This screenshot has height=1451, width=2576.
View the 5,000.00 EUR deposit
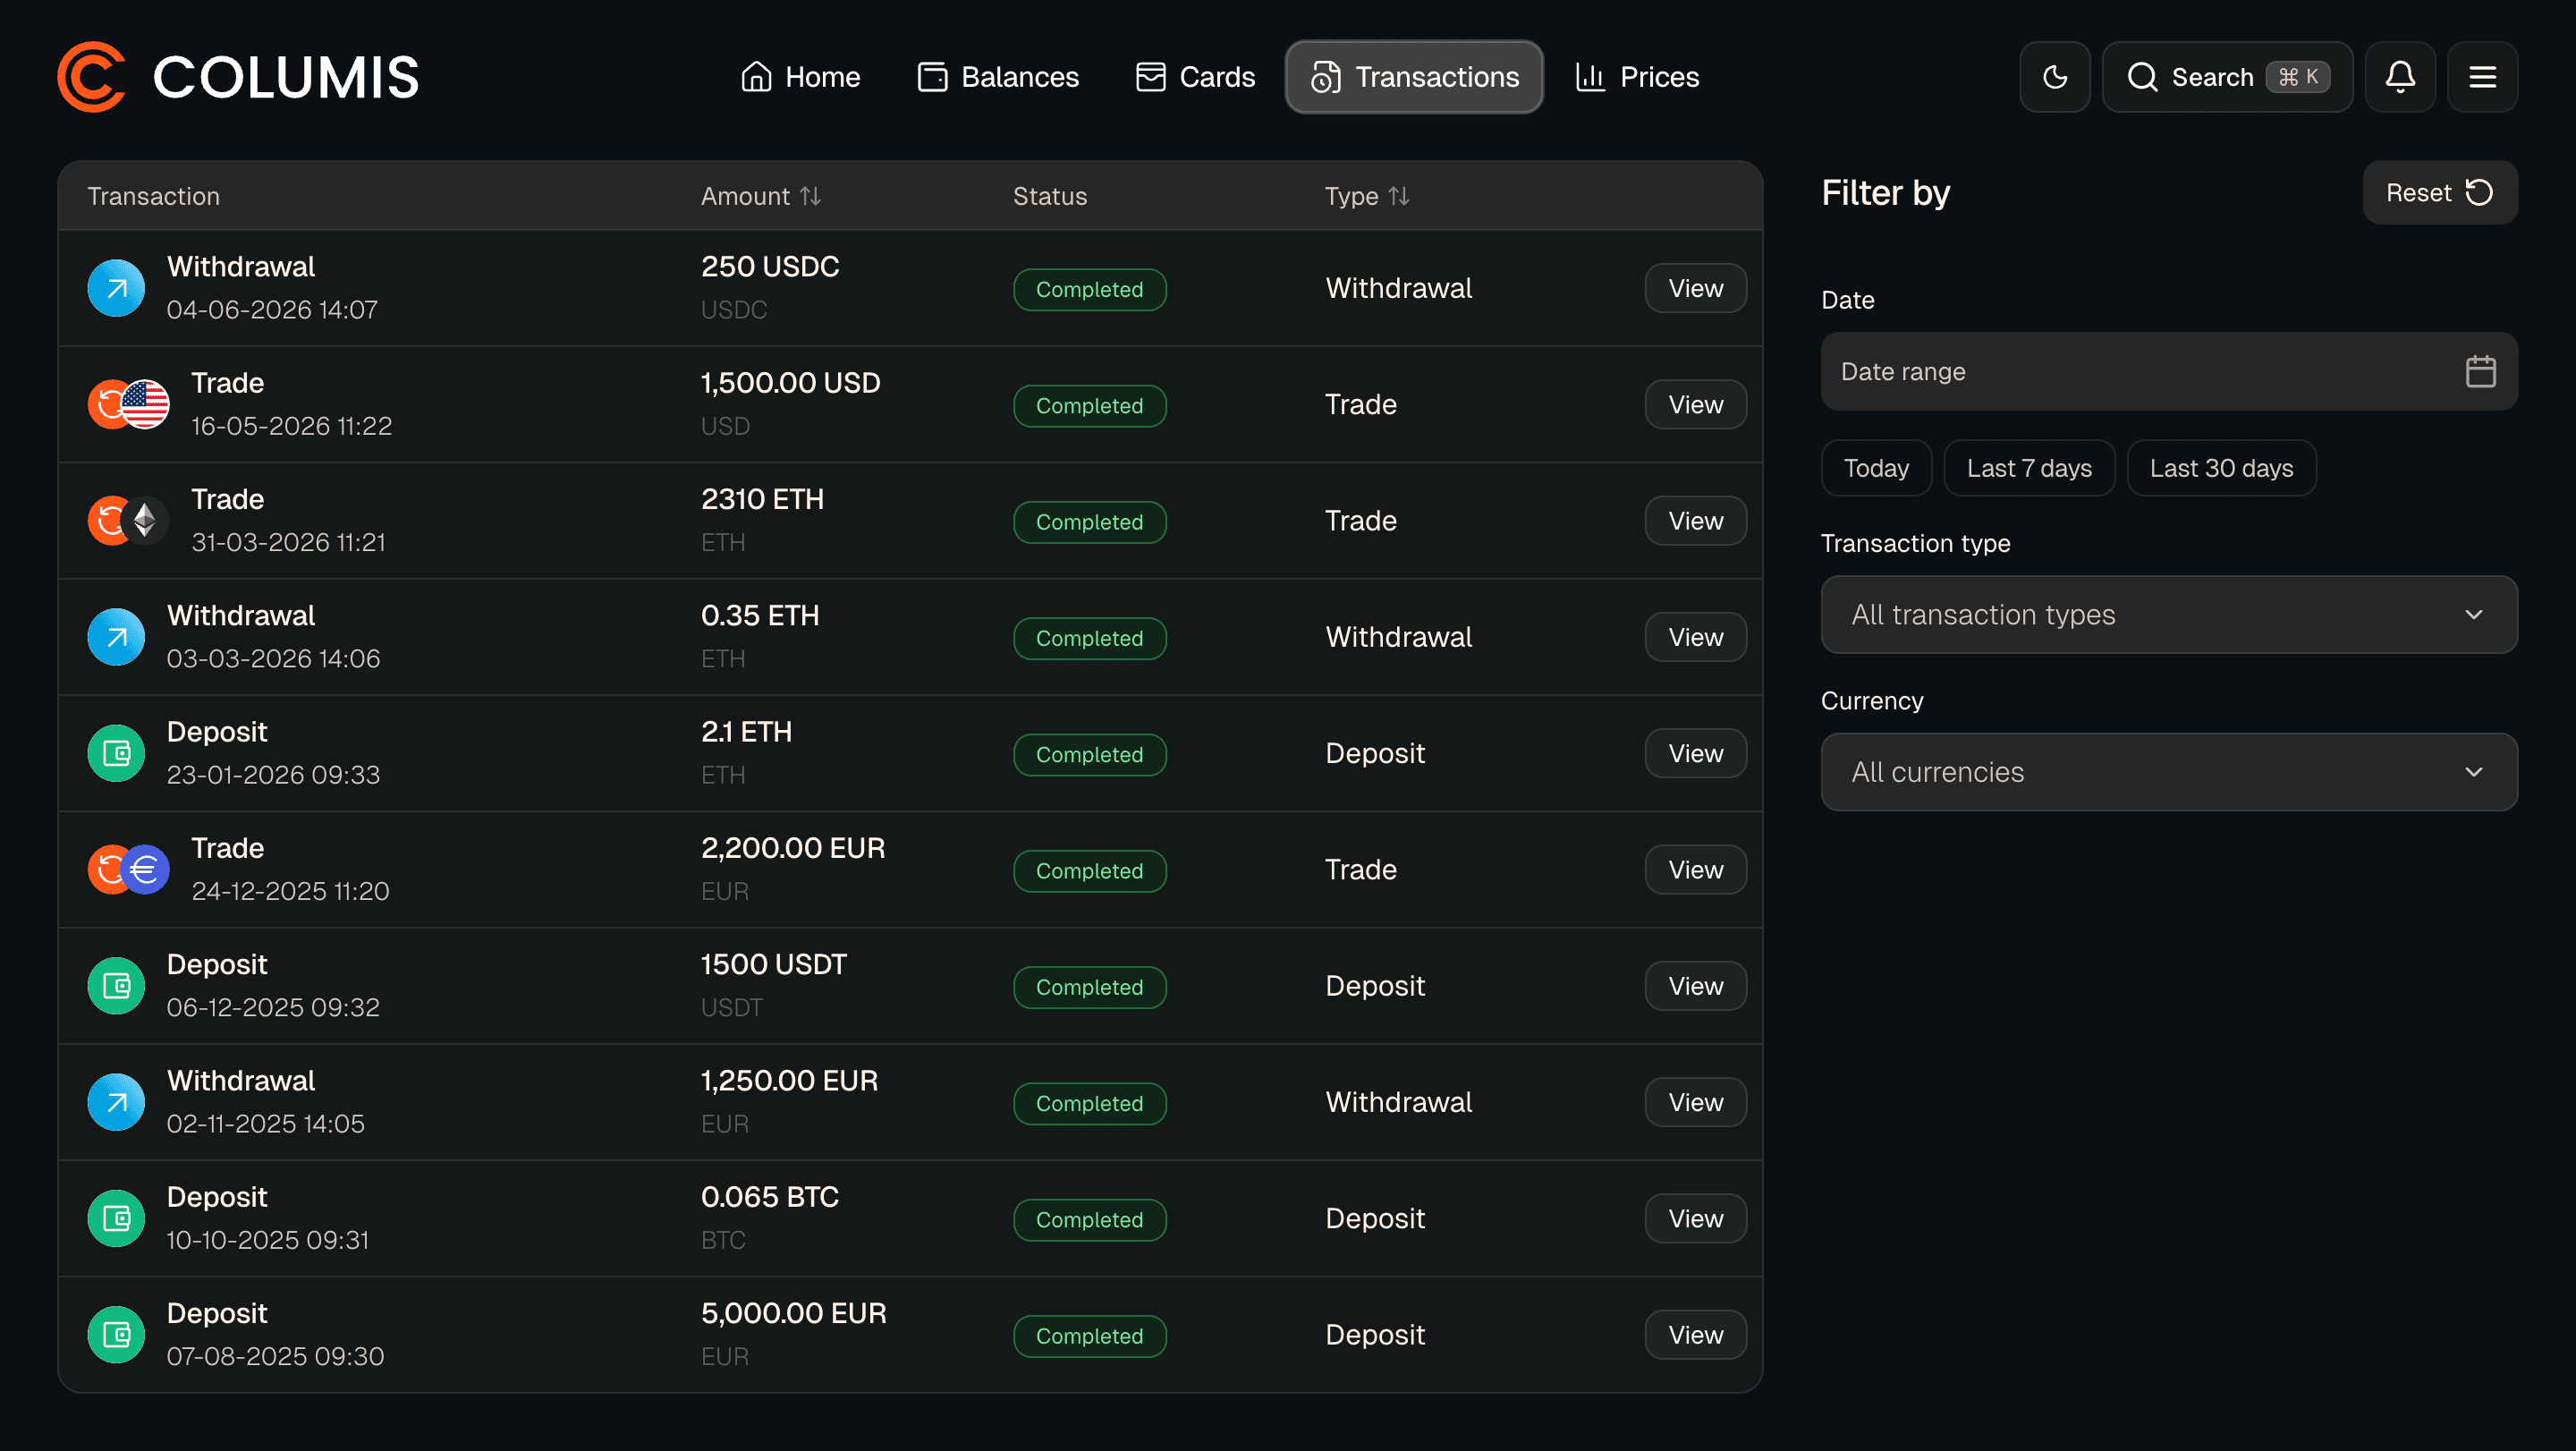(x=1695, y=1334)
